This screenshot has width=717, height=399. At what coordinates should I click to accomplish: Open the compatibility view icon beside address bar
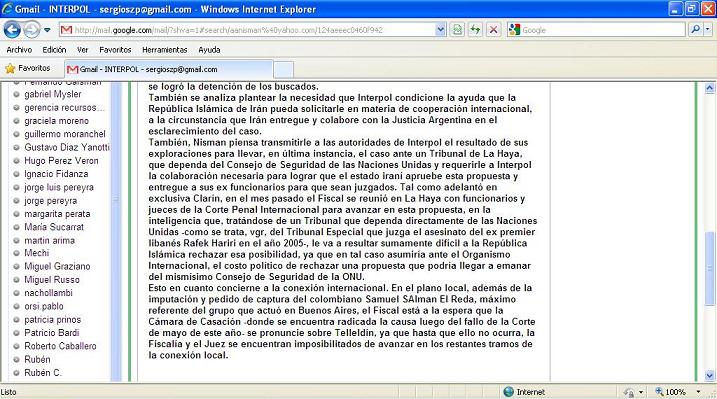pyautogui.click(x=457, y=30)
